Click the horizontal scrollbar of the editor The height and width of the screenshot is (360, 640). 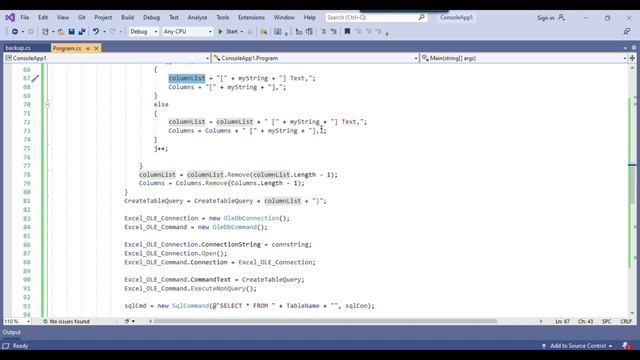[x=325, y=321]
